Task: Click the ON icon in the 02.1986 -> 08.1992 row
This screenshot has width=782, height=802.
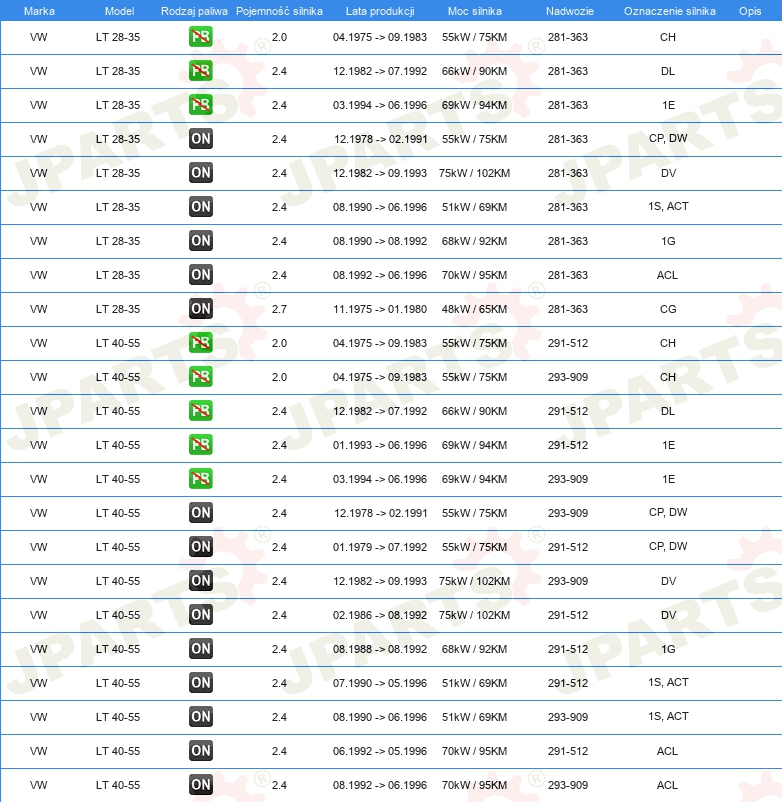Action: pyautogui.click(x=200, y=615)
